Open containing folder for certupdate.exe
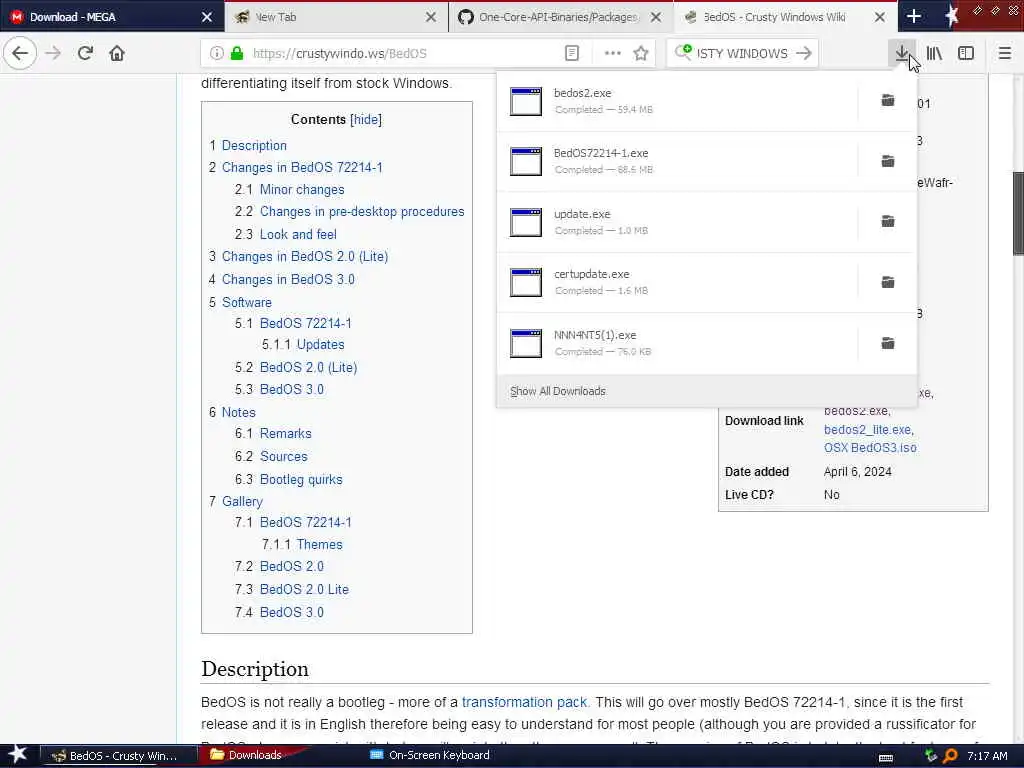The width and height of the screenshot is (1024, 768). [888, 282]
